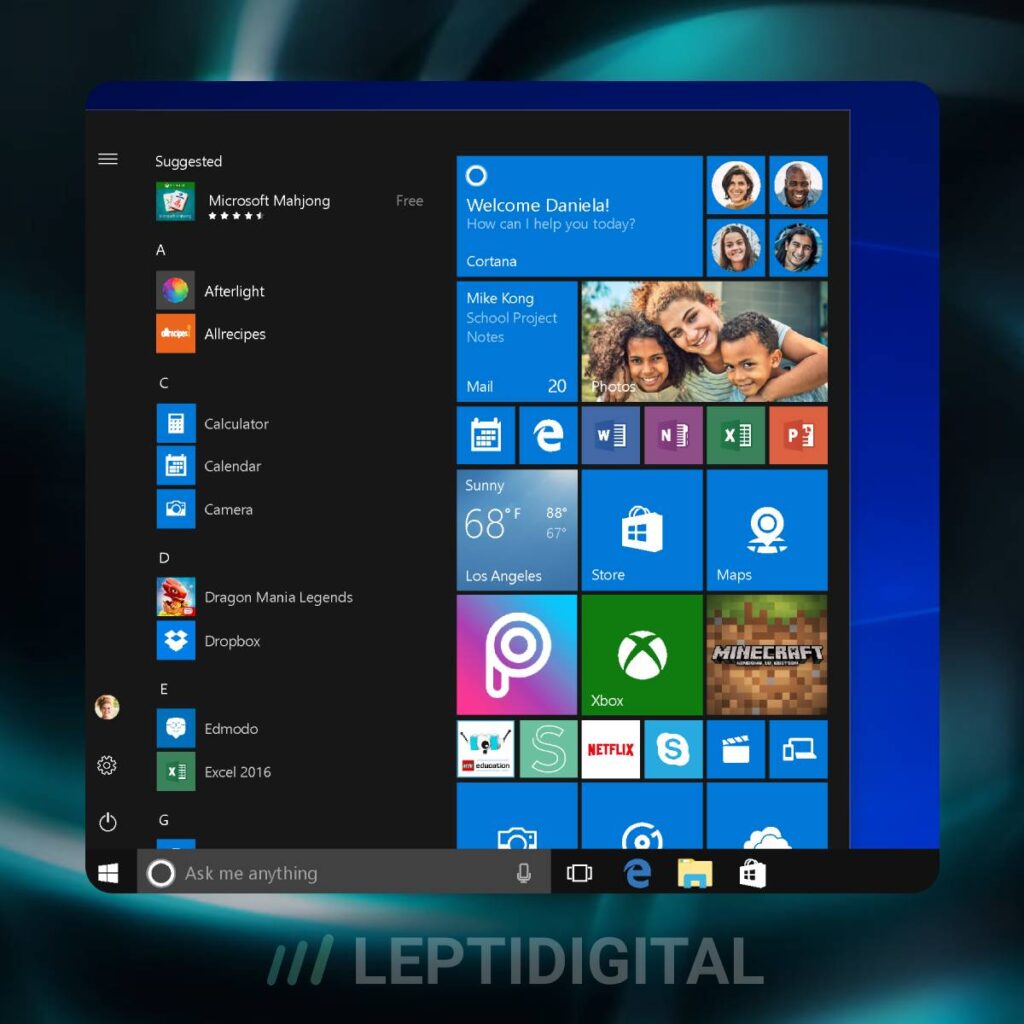Click the Cortana circle in taskbar search
The height and width of the screenshot is (1024, 1024).
coord(161,873)
